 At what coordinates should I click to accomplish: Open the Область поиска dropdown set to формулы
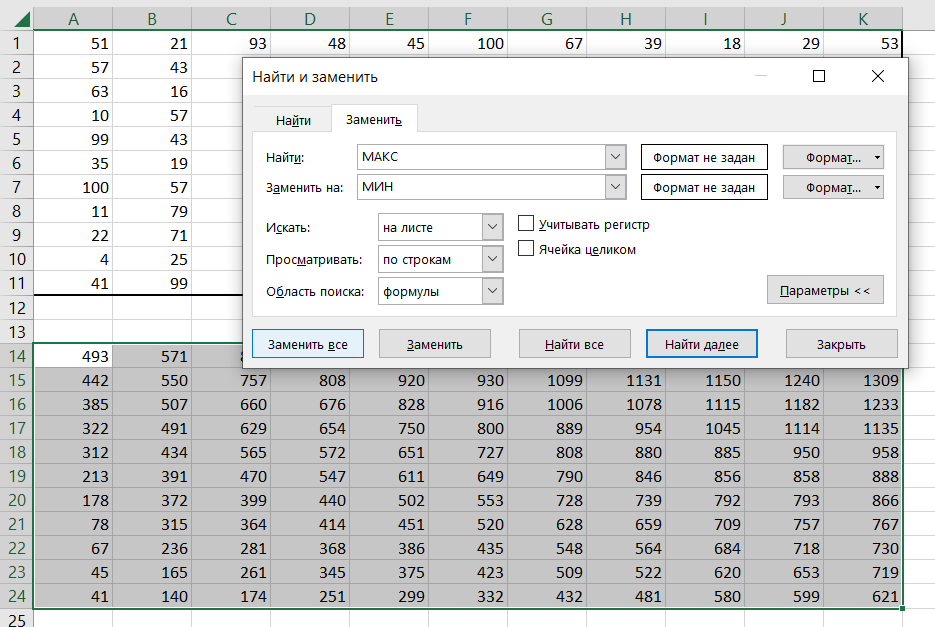click(440, 291)
